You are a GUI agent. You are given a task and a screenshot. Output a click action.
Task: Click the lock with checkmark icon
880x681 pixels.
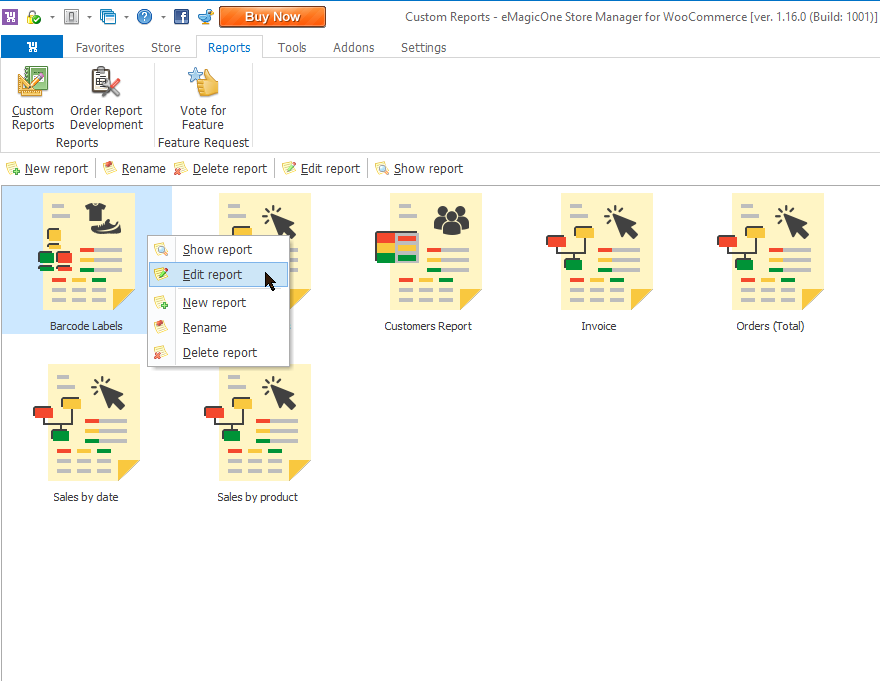(x=34, y=17)
